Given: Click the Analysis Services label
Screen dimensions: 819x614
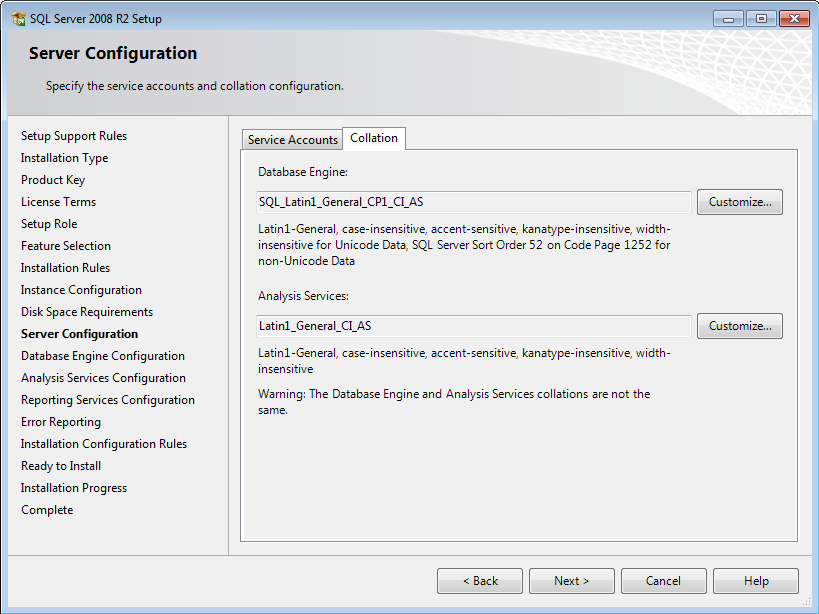Looking at the screenshot, I should tap(303, 296).
